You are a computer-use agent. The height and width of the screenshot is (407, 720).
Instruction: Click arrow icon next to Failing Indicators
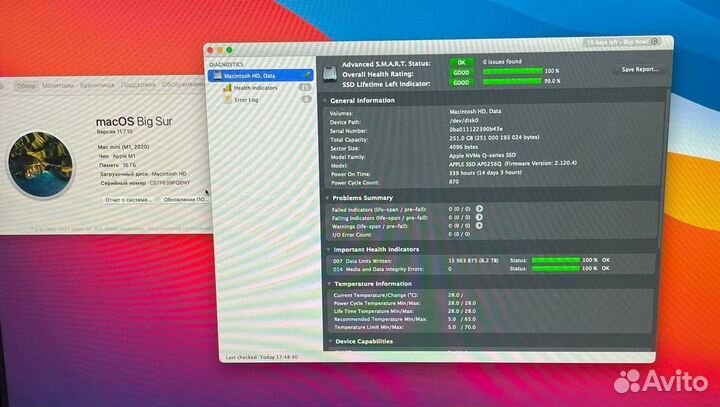(x=479, y=217)
